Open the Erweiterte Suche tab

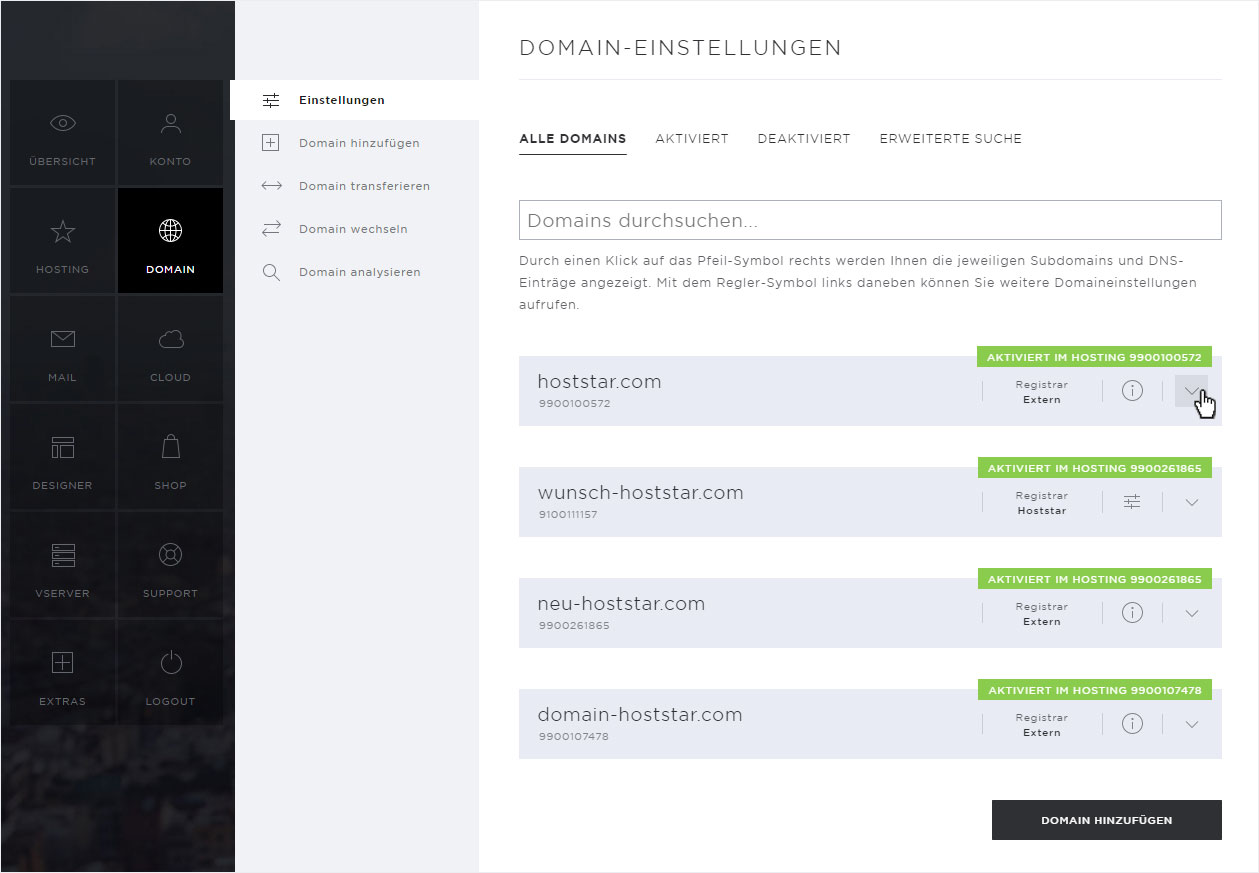951,139
